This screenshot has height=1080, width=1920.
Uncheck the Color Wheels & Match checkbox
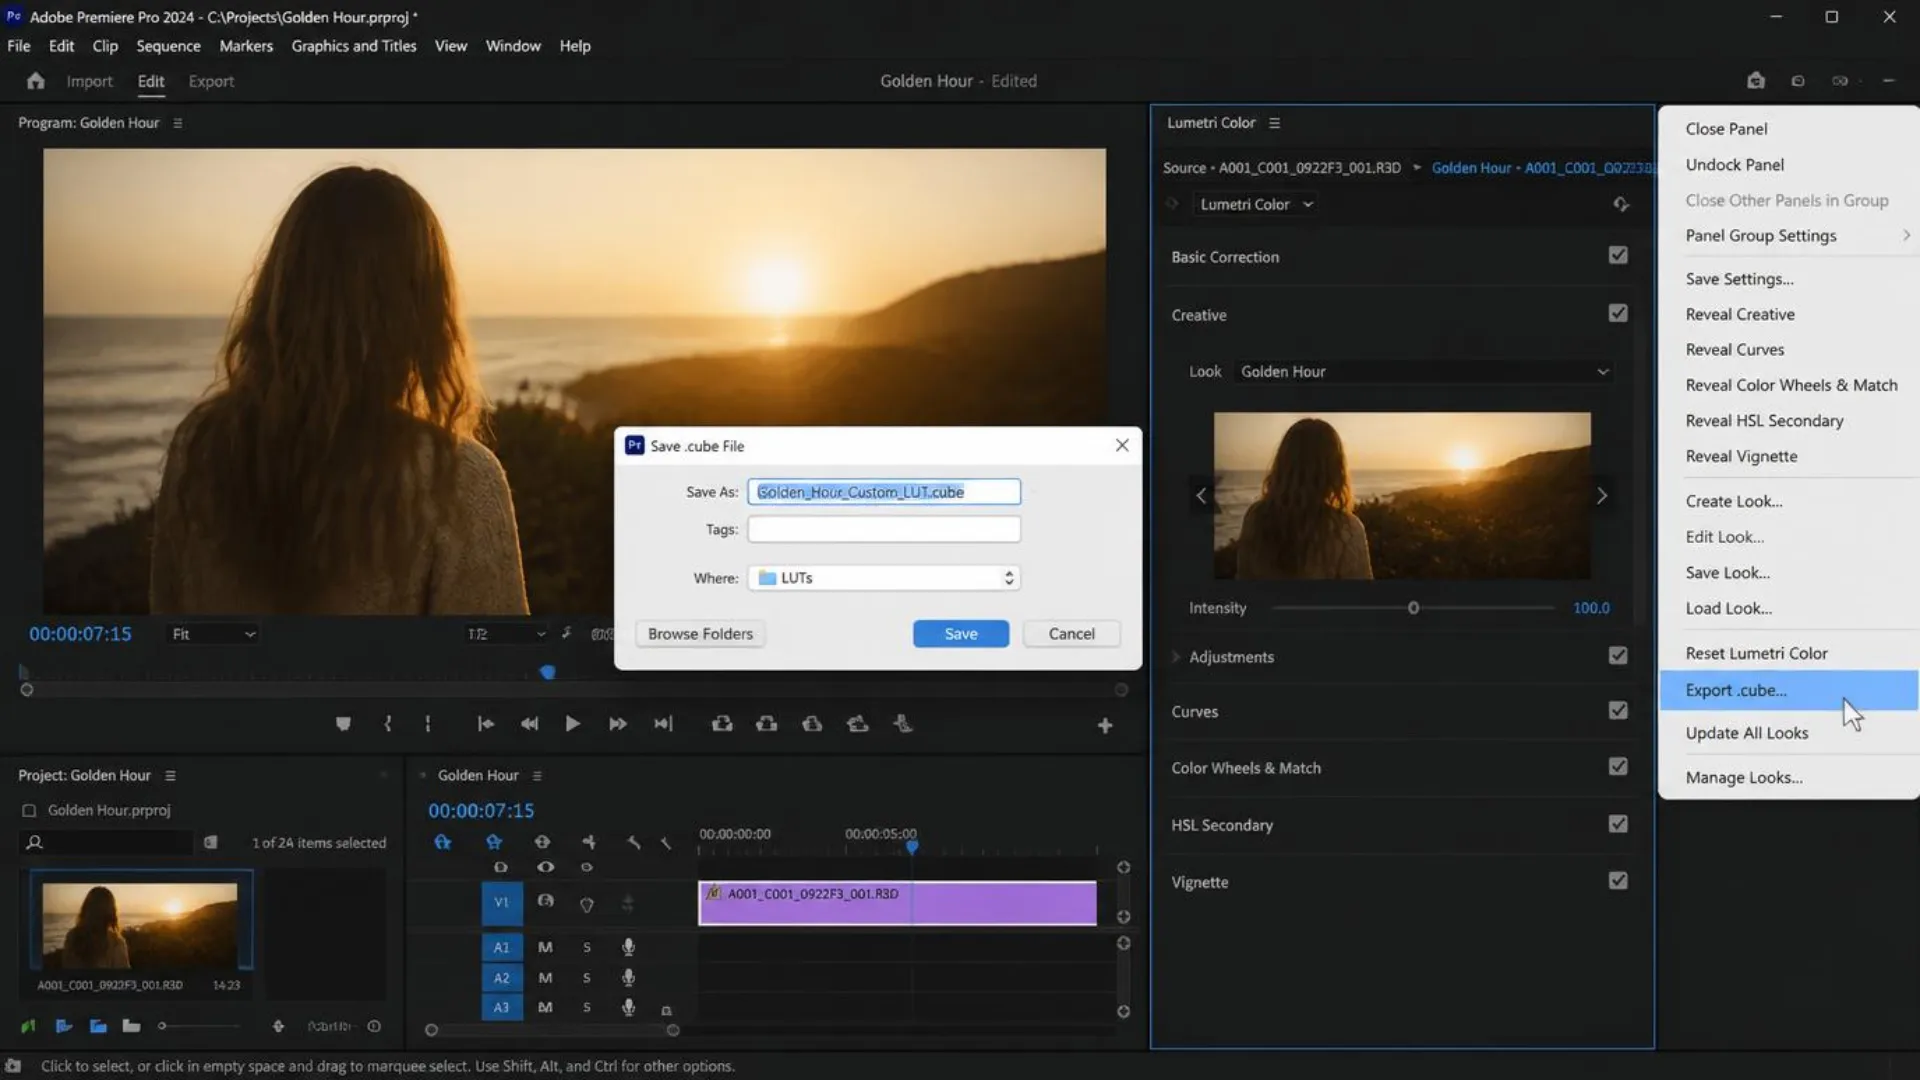click(x=1618, y=766)
